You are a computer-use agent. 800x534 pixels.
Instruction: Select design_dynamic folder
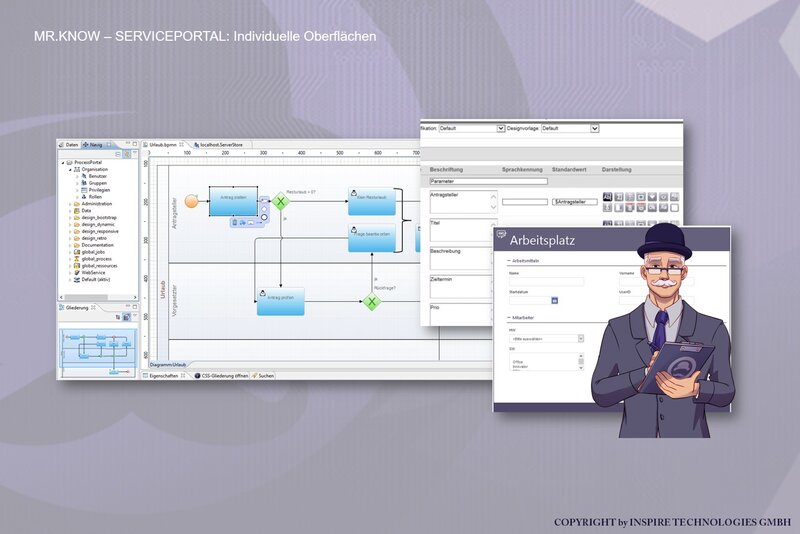(x=94, y=224)
